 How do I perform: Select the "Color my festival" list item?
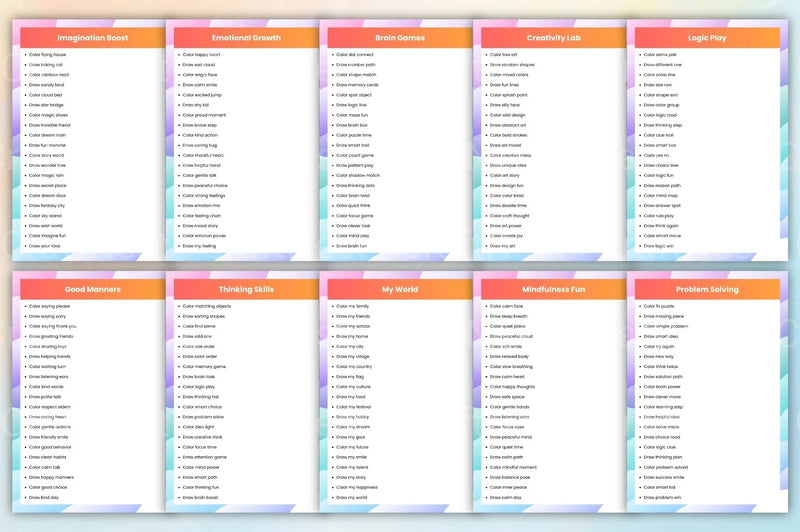pos(354,407)
